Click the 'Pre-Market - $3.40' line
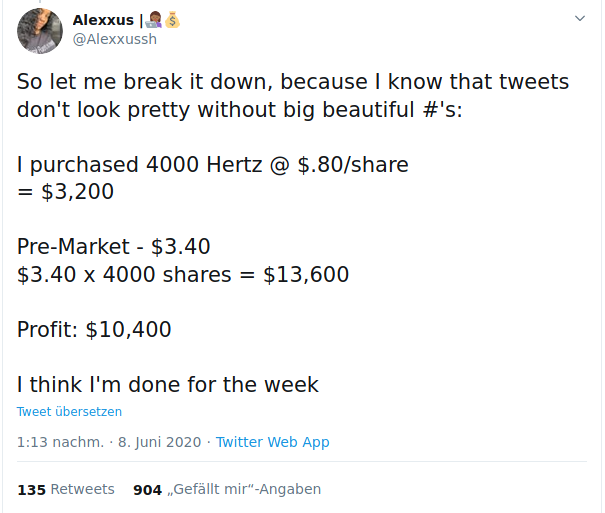605x513 pixels. (x=114, y=246)
